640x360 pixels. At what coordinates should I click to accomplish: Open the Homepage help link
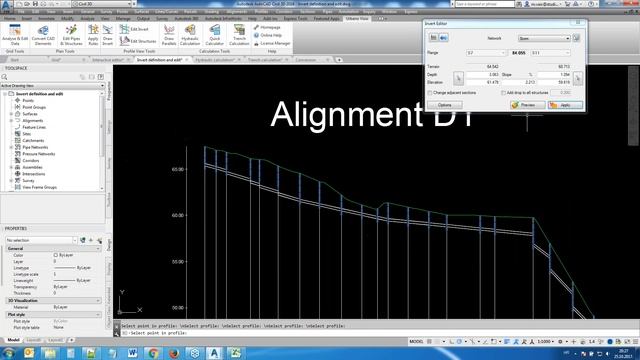[x=267, y=27]
